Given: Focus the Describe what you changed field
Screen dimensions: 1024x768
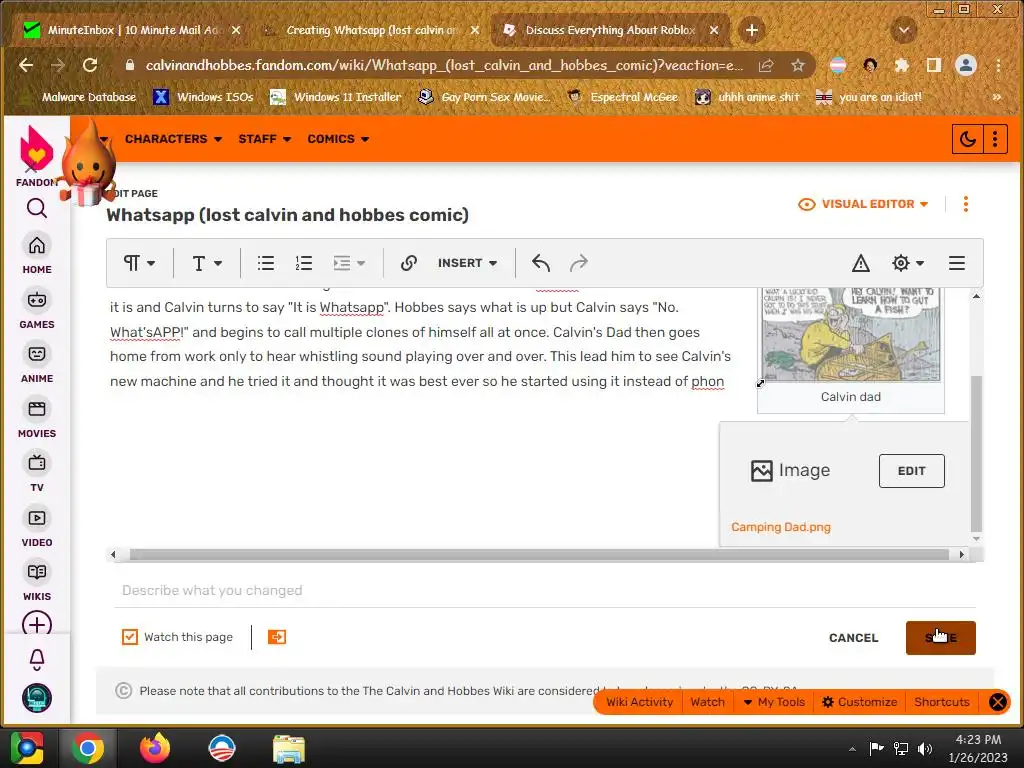Looking at the screenshot, I should coord(545,590).
